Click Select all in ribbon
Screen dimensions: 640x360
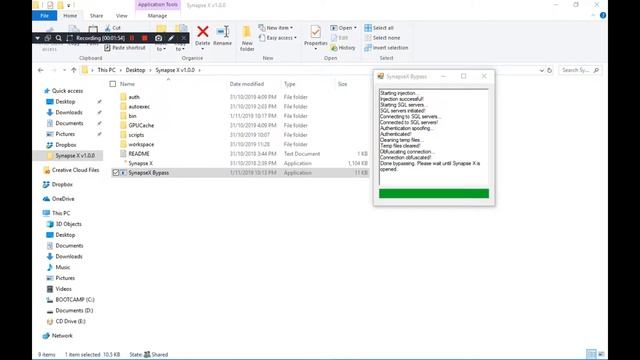click(x=379, y=28)
